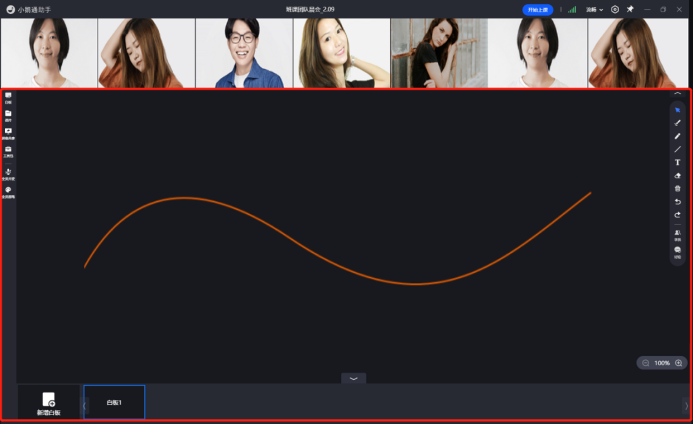The image size is (693, 425).
Task: Select the text T tool
Action: [678, 162]
